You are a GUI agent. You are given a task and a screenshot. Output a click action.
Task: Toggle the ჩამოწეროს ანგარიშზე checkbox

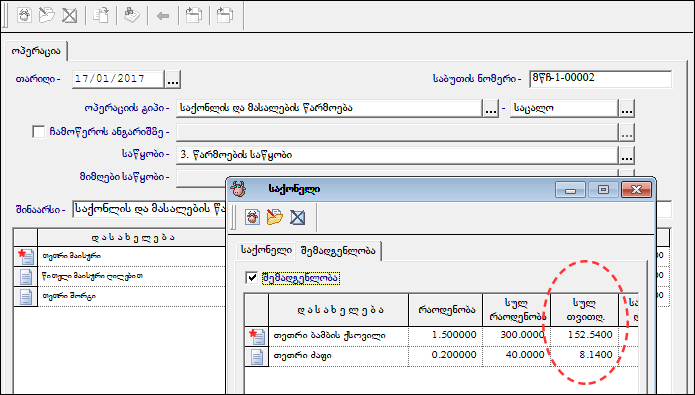(x=39, y=132)
